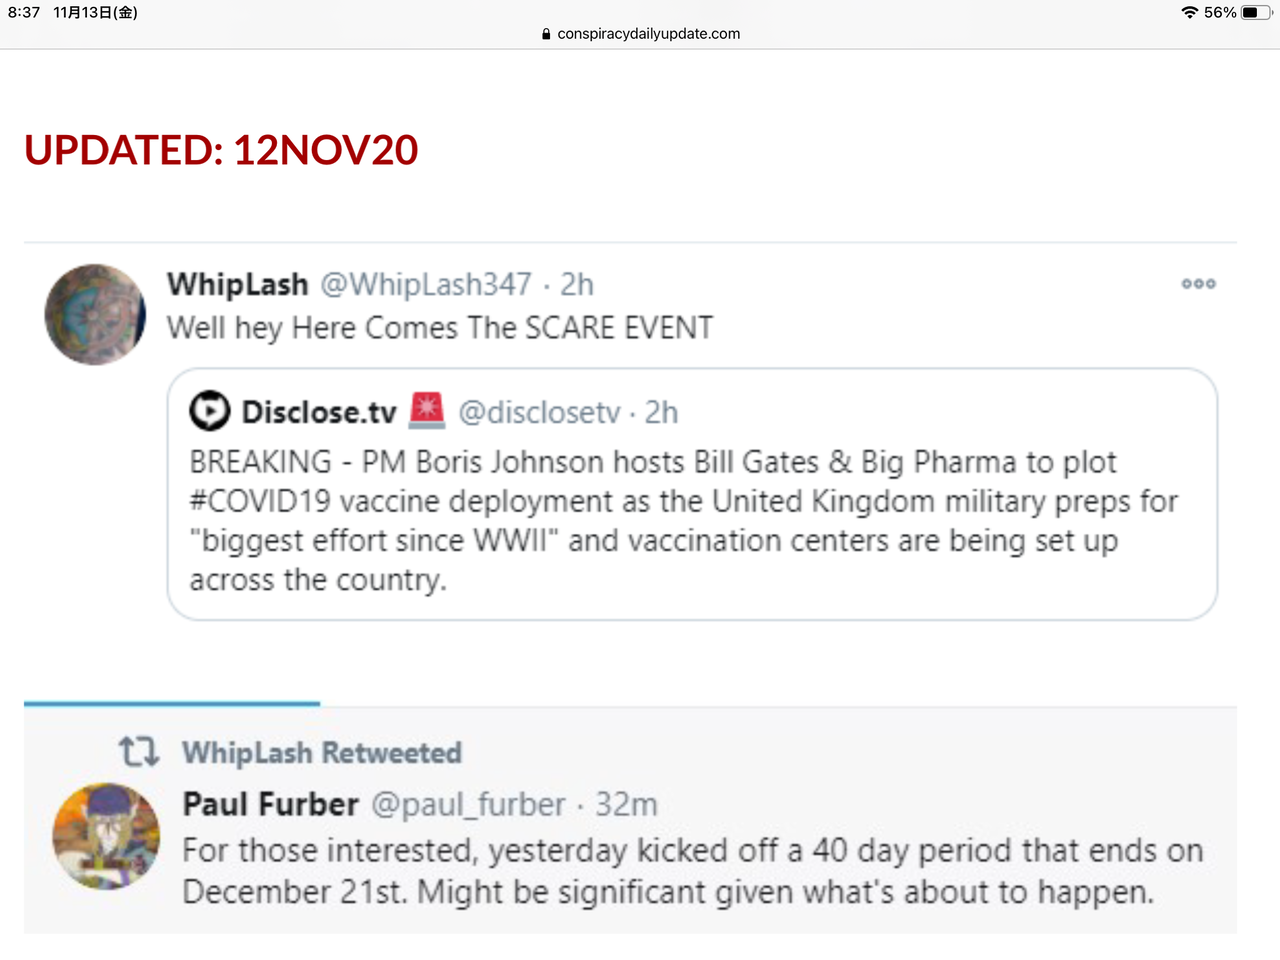This screenshot has width=1280, height=960.
Task: Click the 32m timestamp on Furber's tweet
Action: tap(626, 804)
